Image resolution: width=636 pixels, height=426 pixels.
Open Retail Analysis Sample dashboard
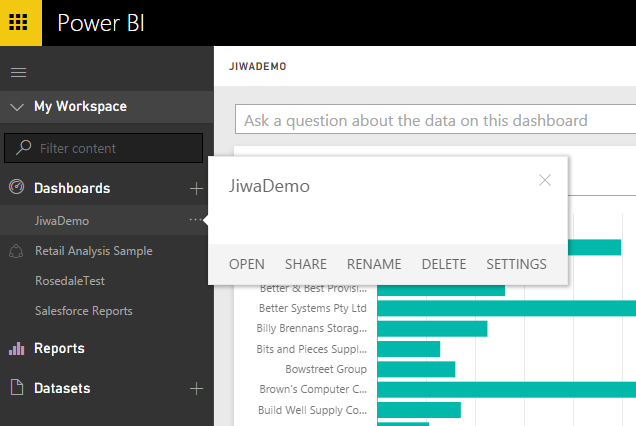(94, 251)
